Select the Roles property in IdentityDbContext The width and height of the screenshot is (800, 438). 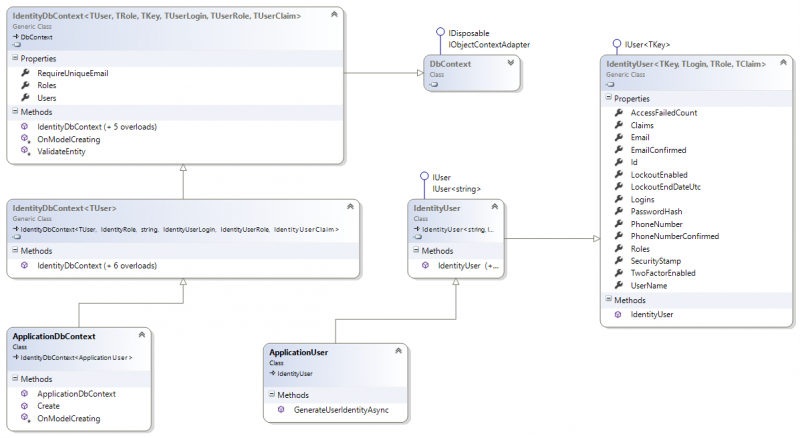click(x=46, y=85)
